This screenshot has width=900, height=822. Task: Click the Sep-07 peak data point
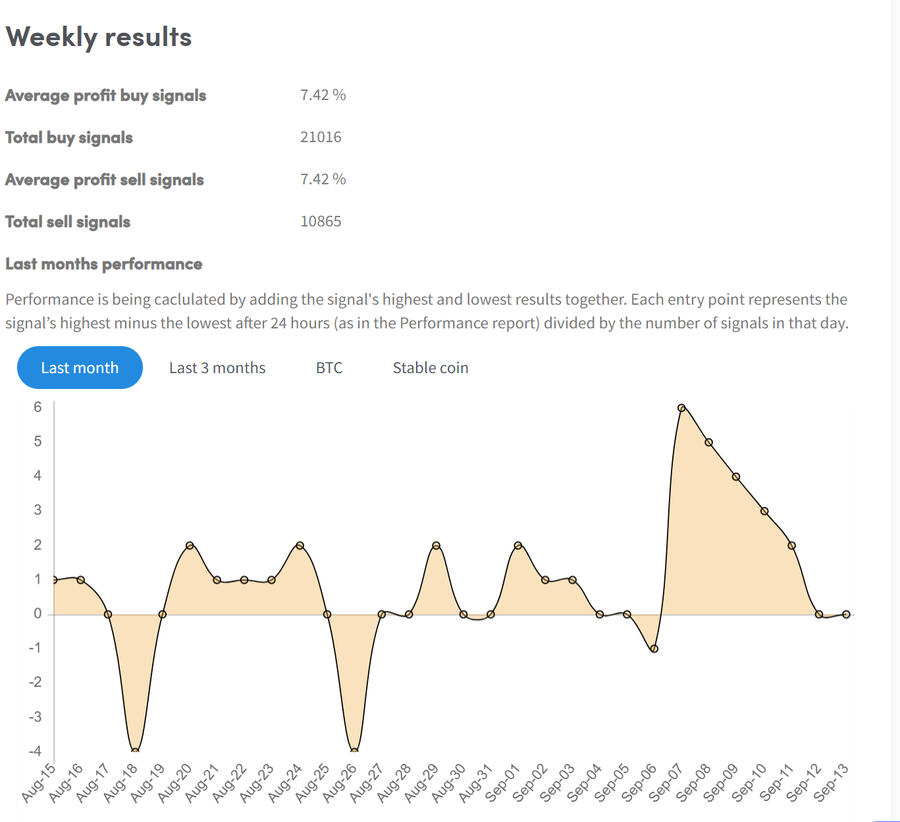click(681, 408)
